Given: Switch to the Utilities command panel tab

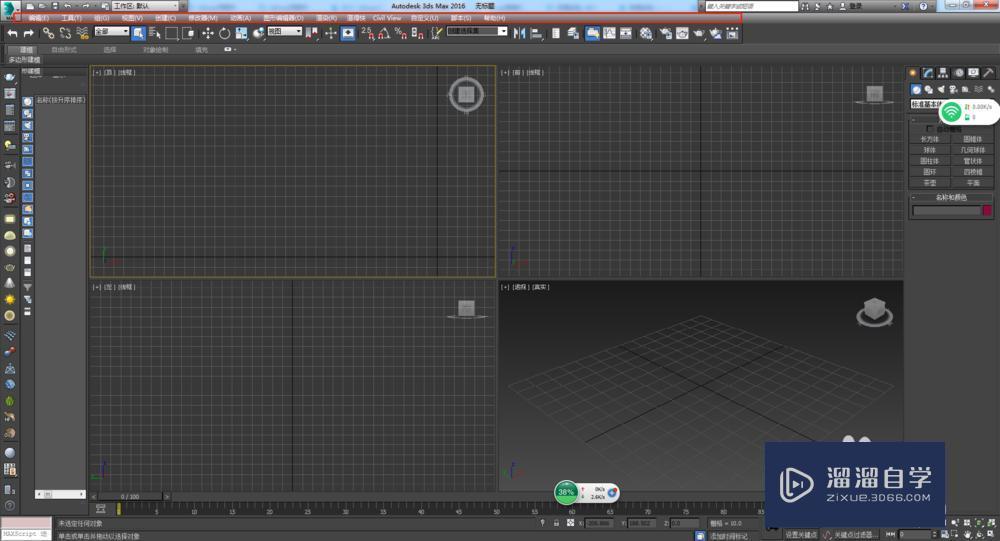Looking at the screenshot, I should (989, 73).
